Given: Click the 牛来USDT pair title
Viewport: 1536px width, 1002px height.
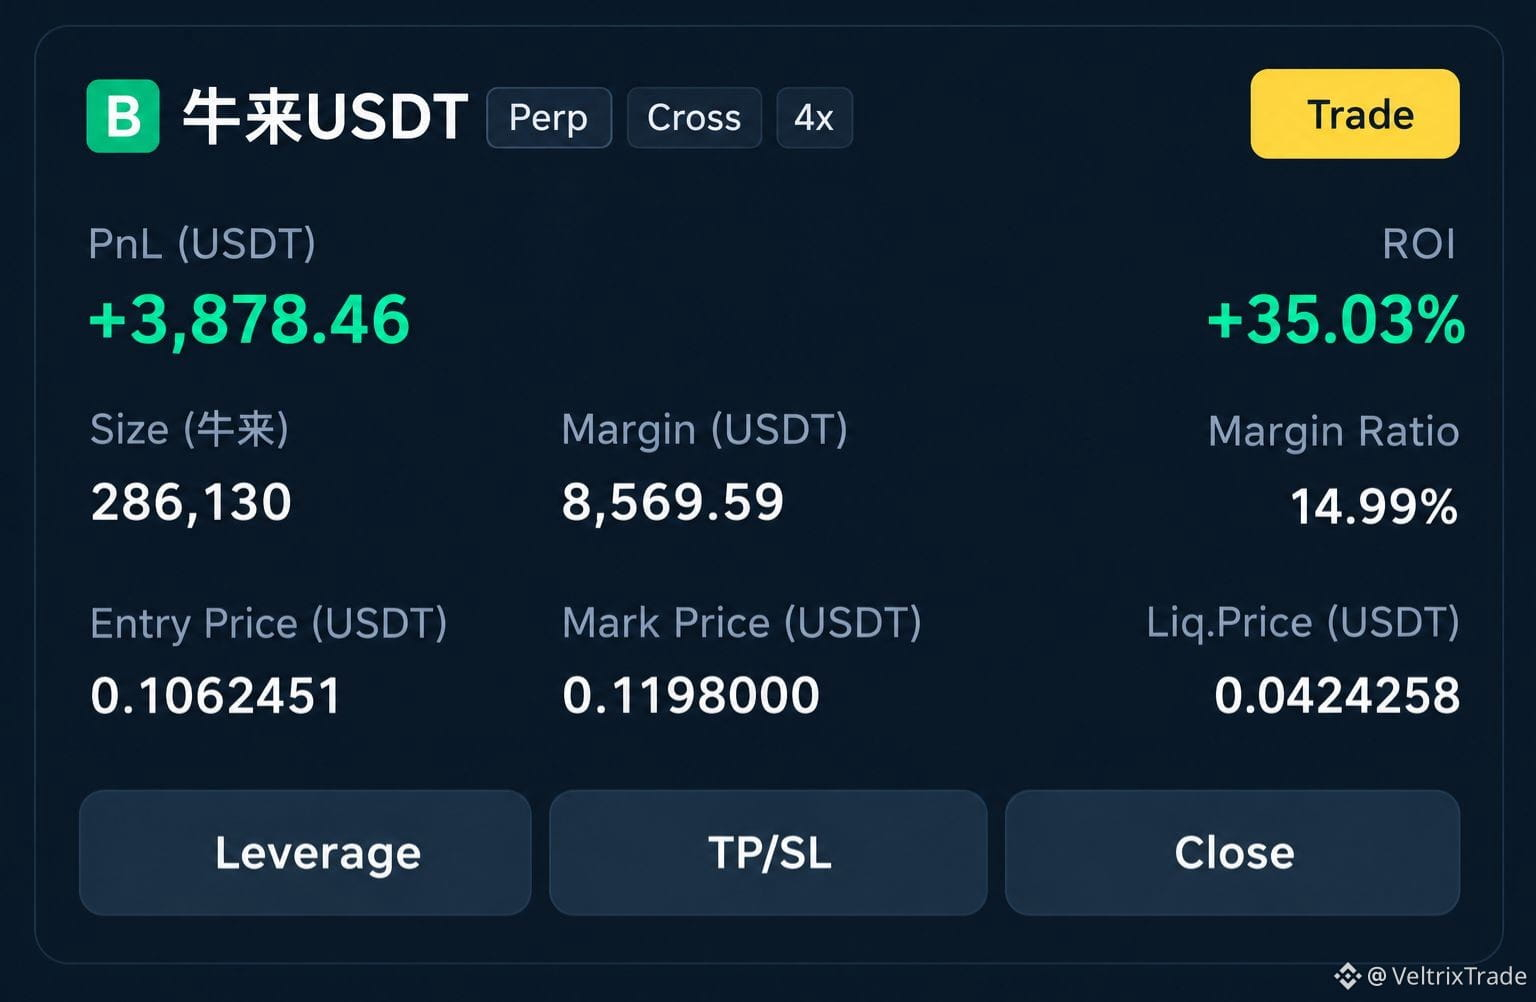Looking at the screenshot, I should tap(325, 117).
